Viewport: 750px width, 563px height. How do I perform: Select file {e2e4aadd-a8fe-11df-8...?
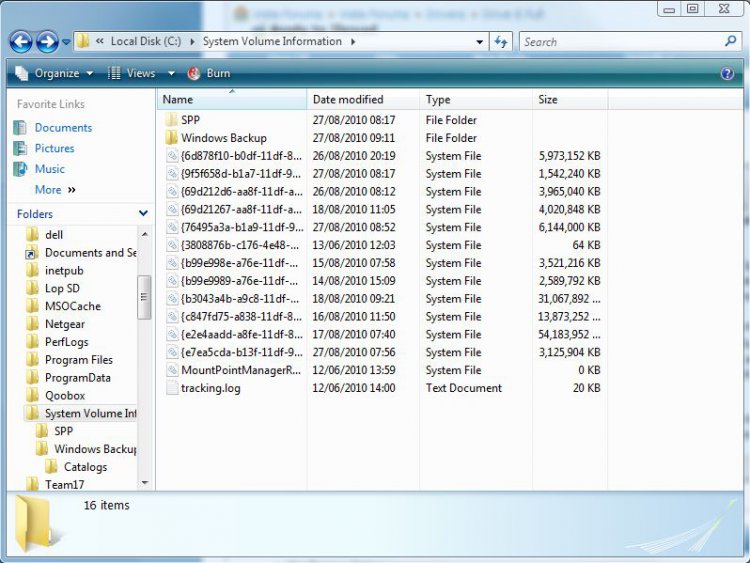pyautogui.click(x=241, y=334)
